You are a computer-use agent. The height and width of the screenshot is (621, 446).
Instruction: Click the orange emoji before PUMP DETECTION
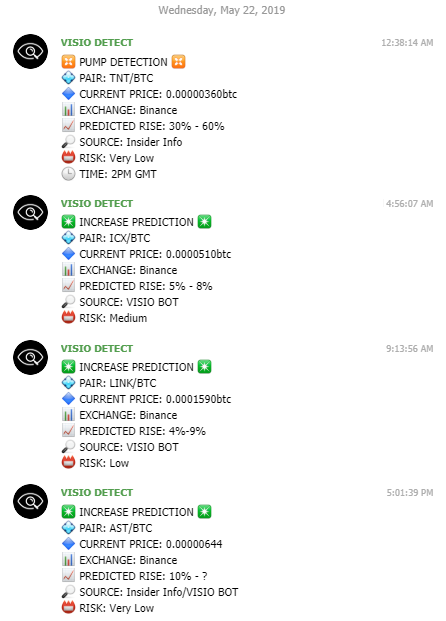(x=68, y=62)
